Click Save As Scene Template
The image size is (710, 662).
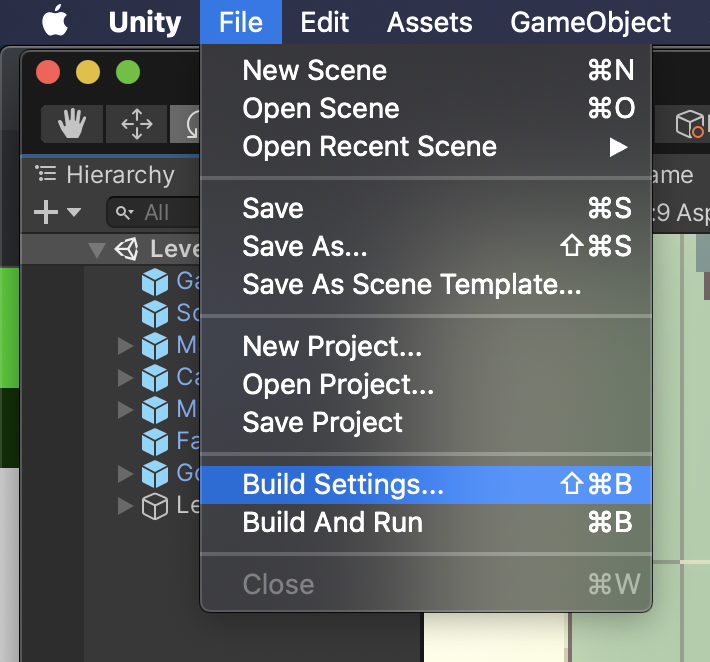click(411, 285)
